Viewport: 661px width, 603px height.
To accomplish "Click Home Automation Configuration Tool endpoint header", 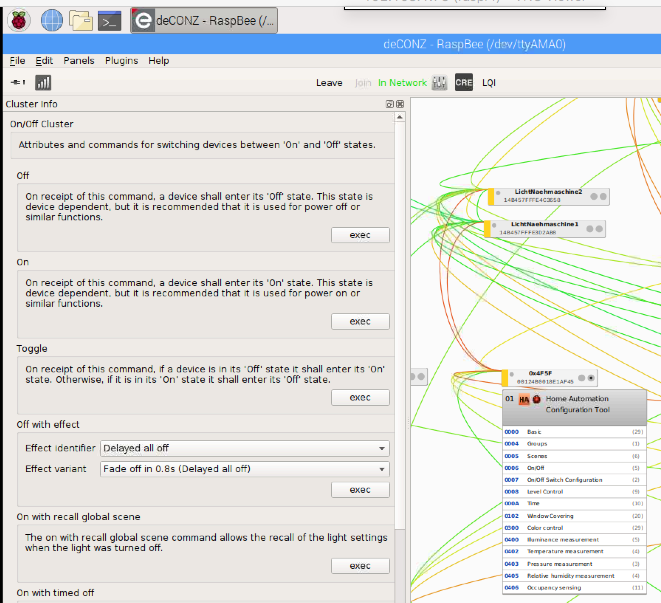I will 574,407.
